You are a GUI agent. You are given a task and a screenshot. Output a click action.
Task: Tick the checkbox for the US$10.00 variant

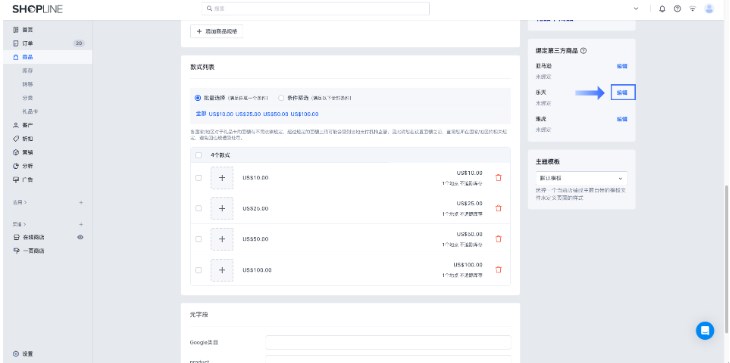199,178
